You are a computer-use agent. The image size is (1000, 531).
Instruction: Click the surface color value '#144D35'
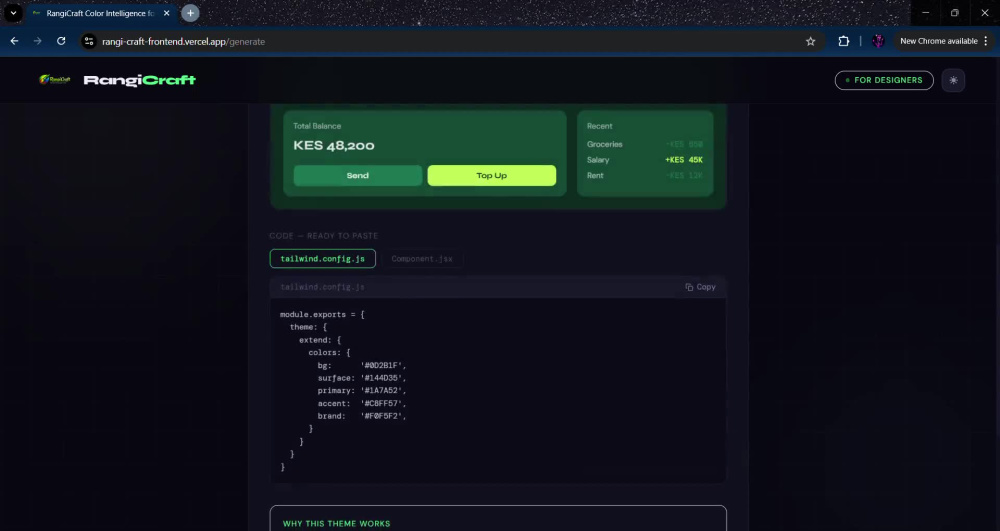381,378
